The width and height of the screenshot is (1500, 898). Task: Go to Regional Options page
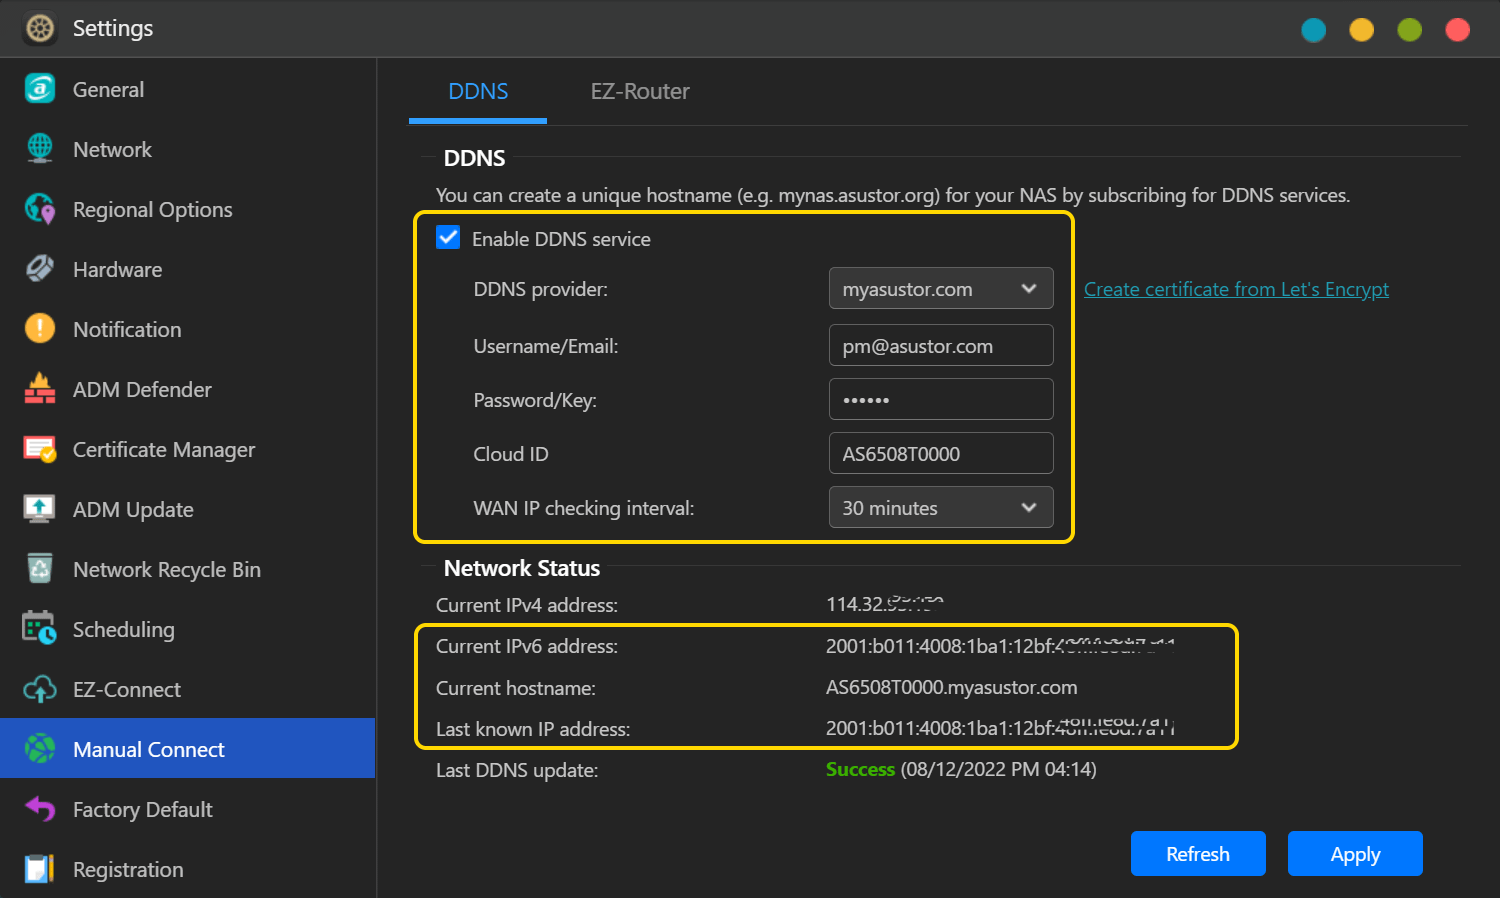(x=188, y=209)
